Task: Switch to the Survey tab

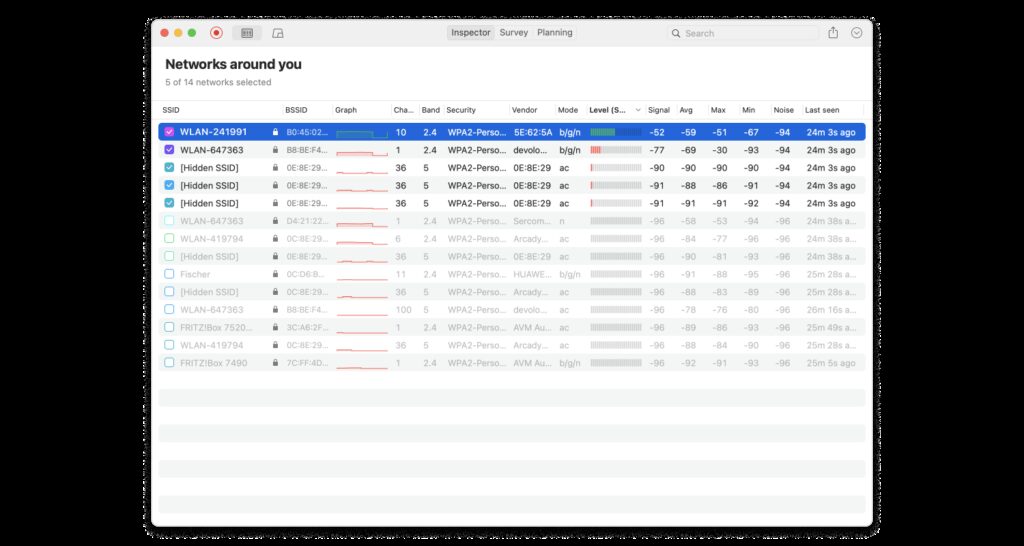Action: [x=514, y=33]
